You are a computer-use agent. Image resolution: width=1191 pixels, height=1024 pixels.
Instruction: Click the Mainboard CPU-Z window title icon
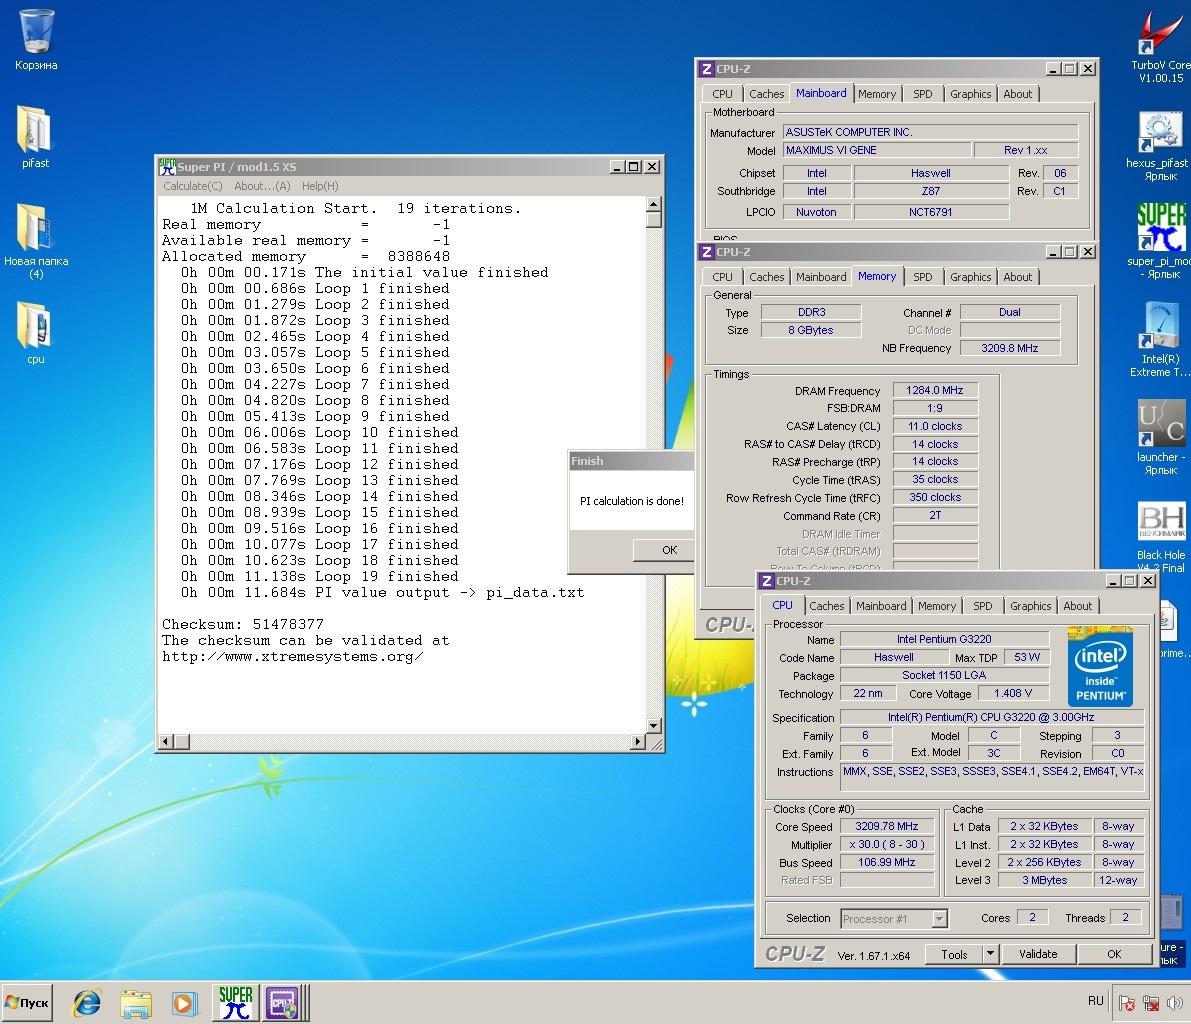click(706, 69)
